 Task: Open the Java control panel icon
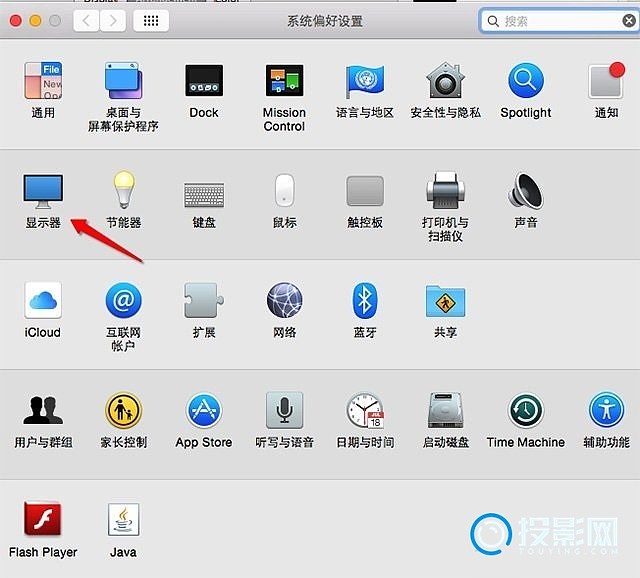click(x=123, y=520)
